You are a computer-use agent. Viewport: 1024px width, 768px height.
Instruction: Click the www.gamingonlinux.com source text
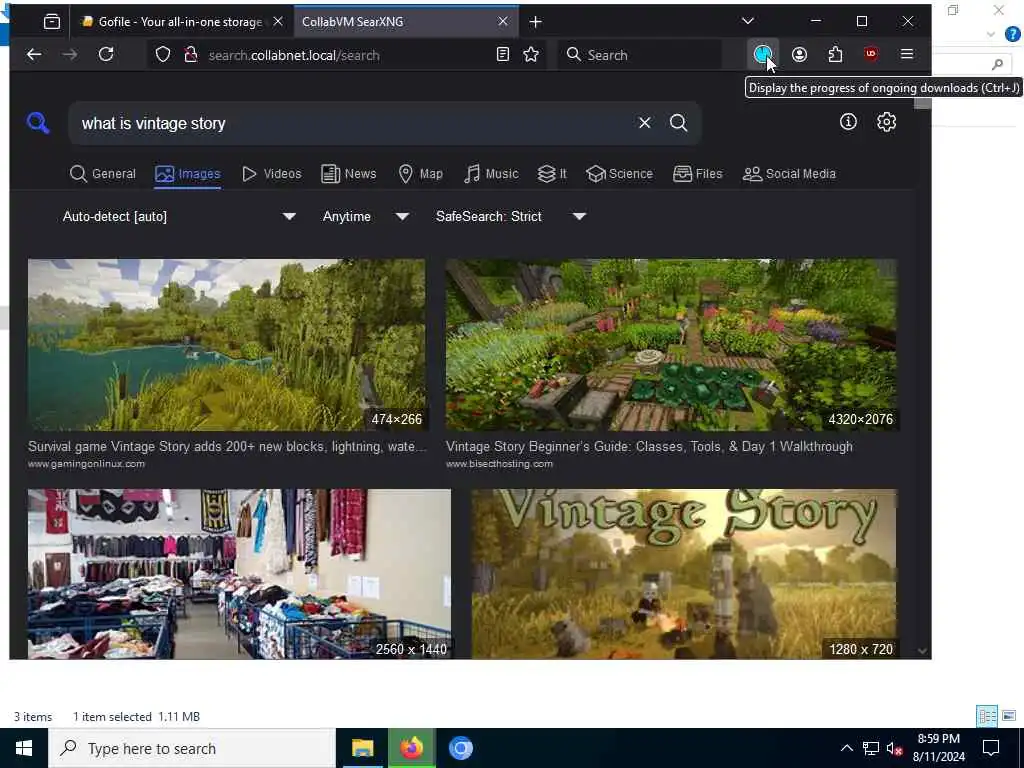tap(86, 464)
